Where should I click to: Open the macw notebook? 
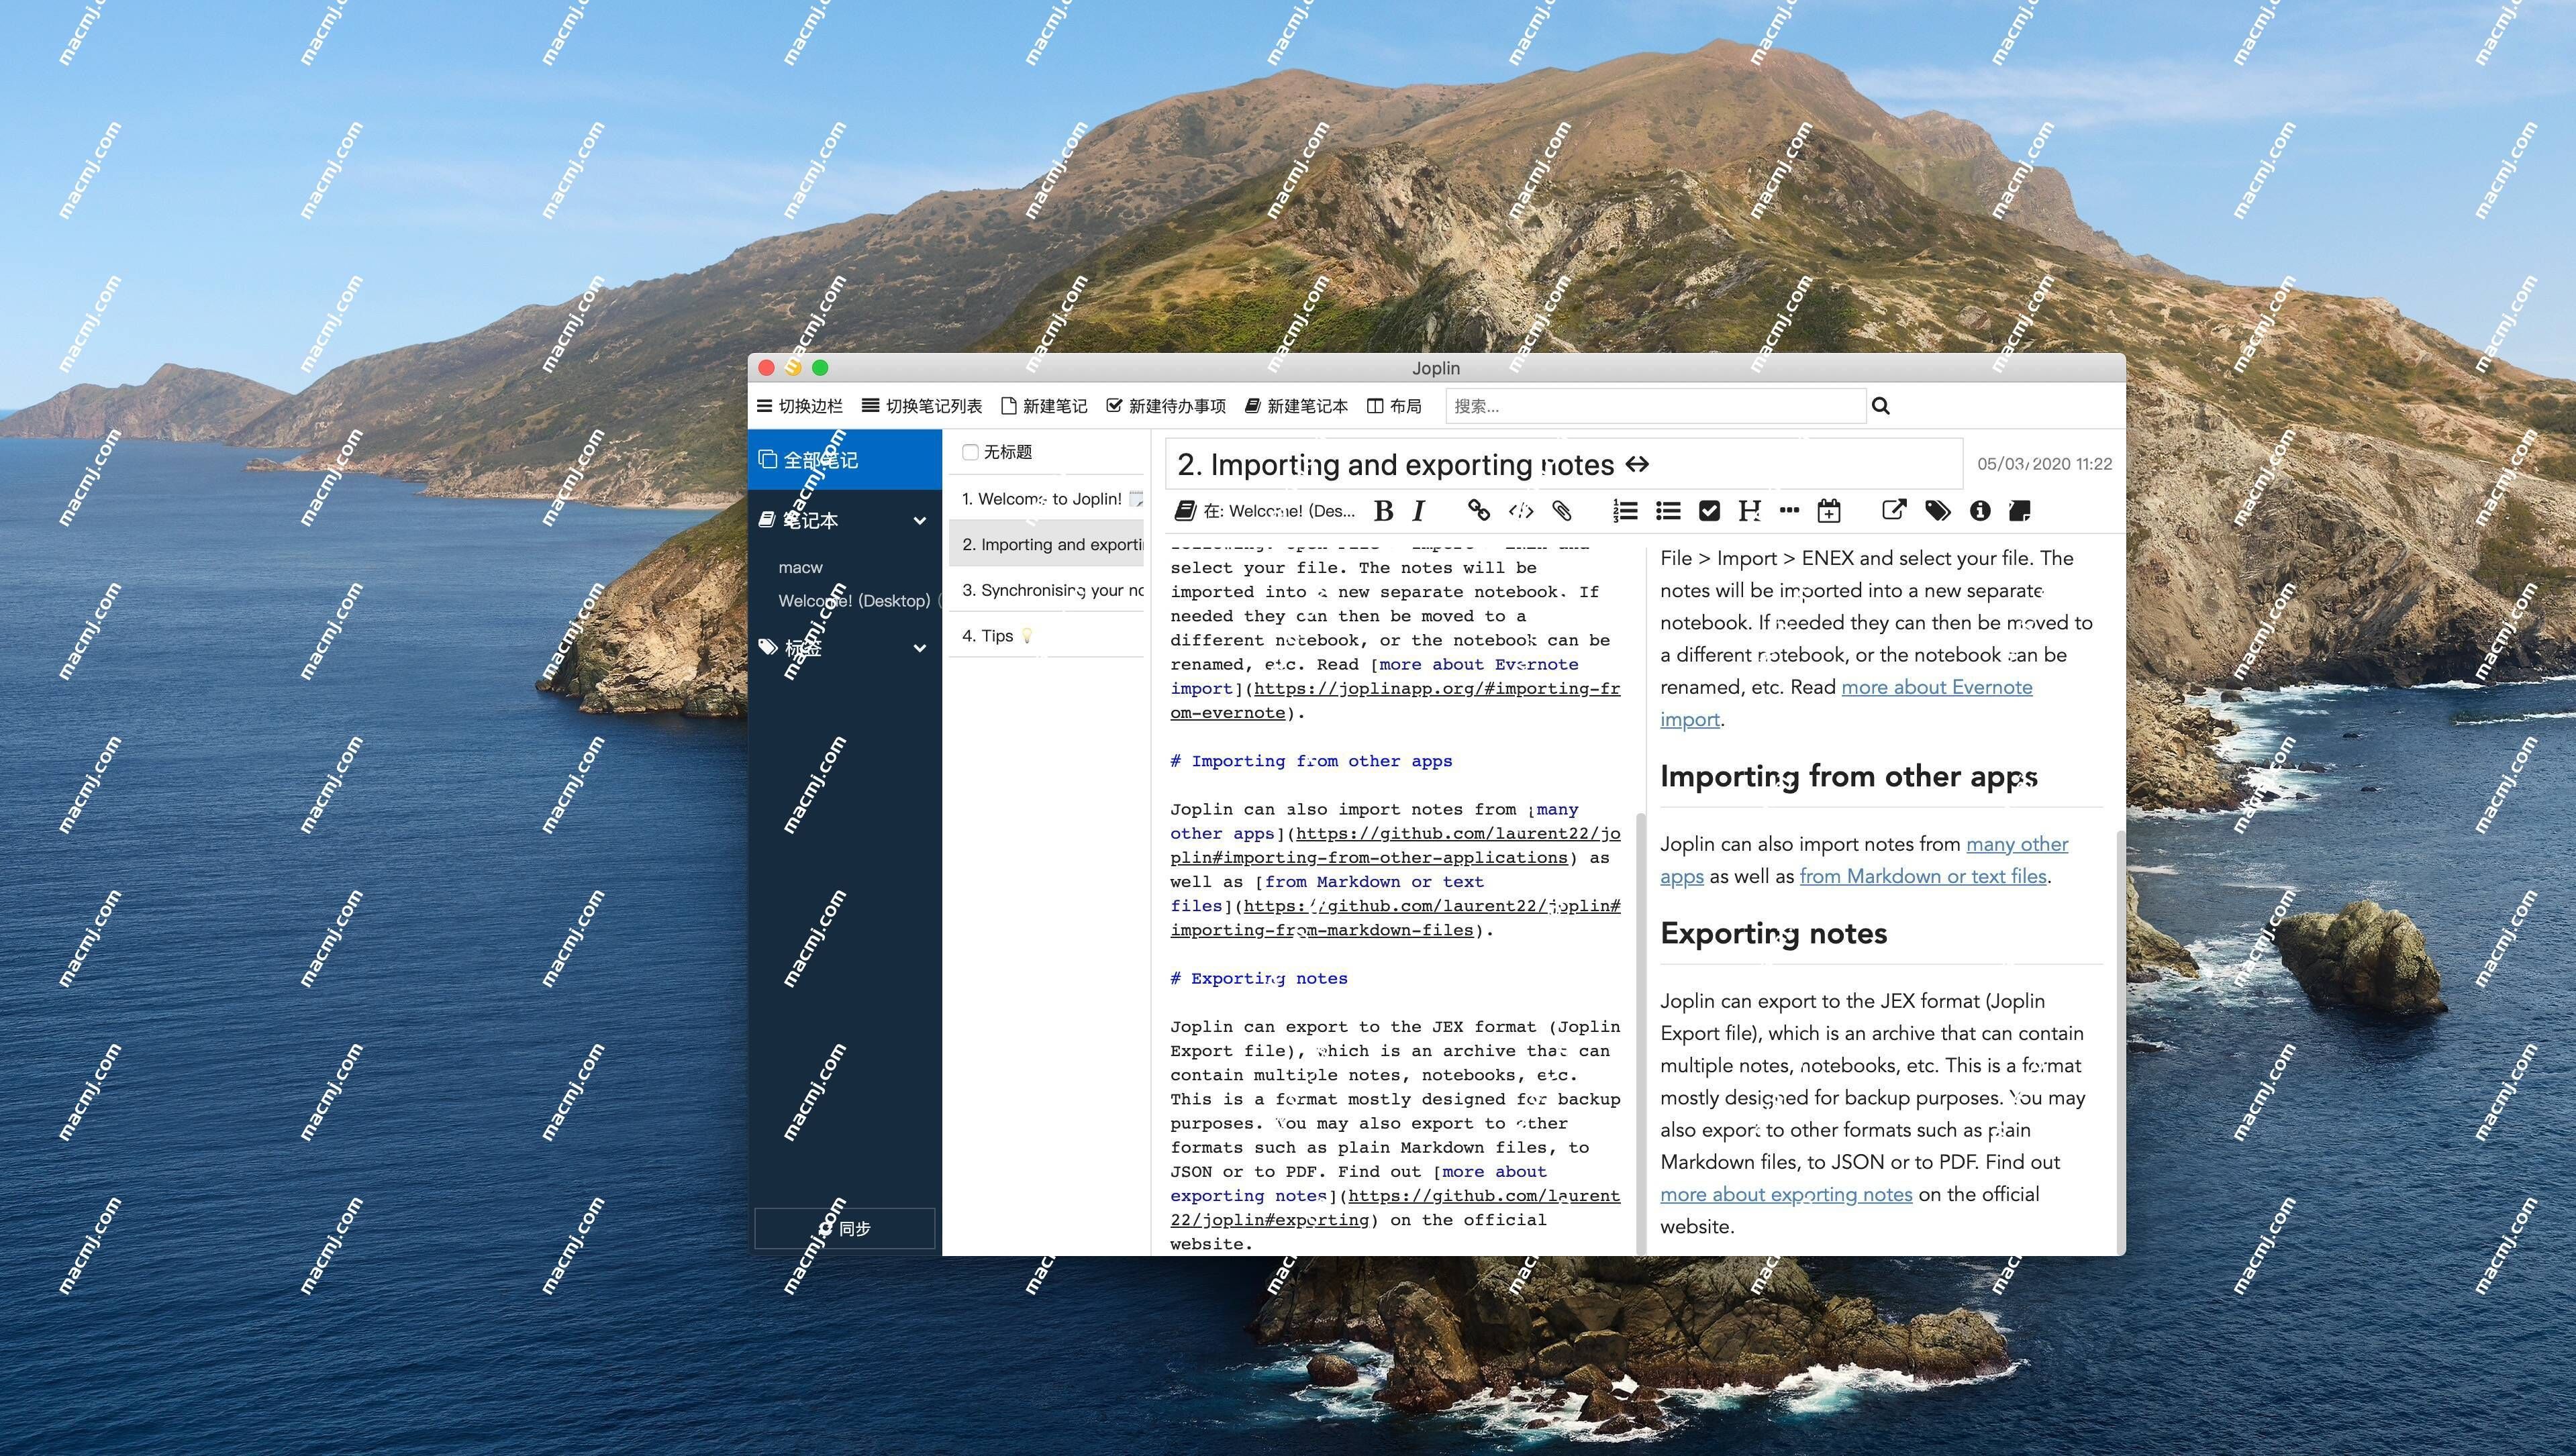tap(800, 567)
